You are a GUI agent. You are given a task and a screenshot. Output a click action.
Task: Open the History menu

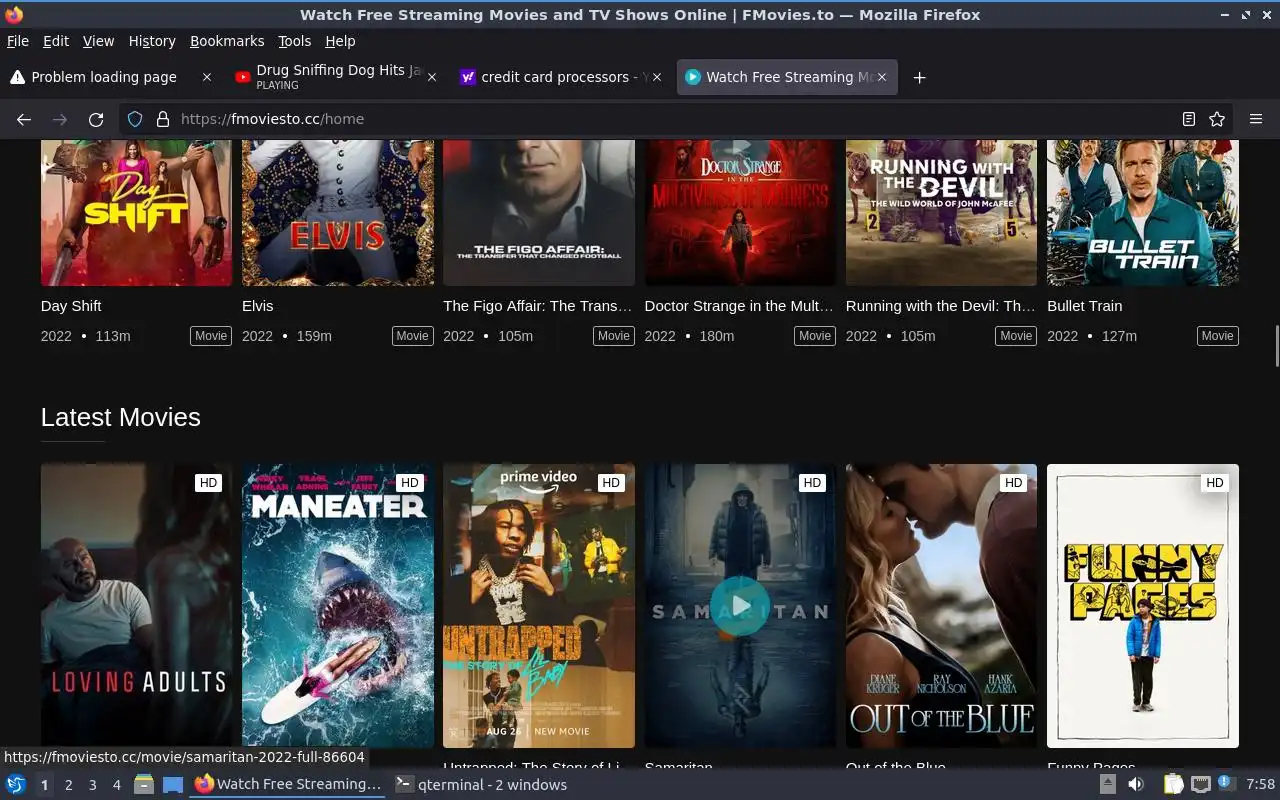point(152,41)
